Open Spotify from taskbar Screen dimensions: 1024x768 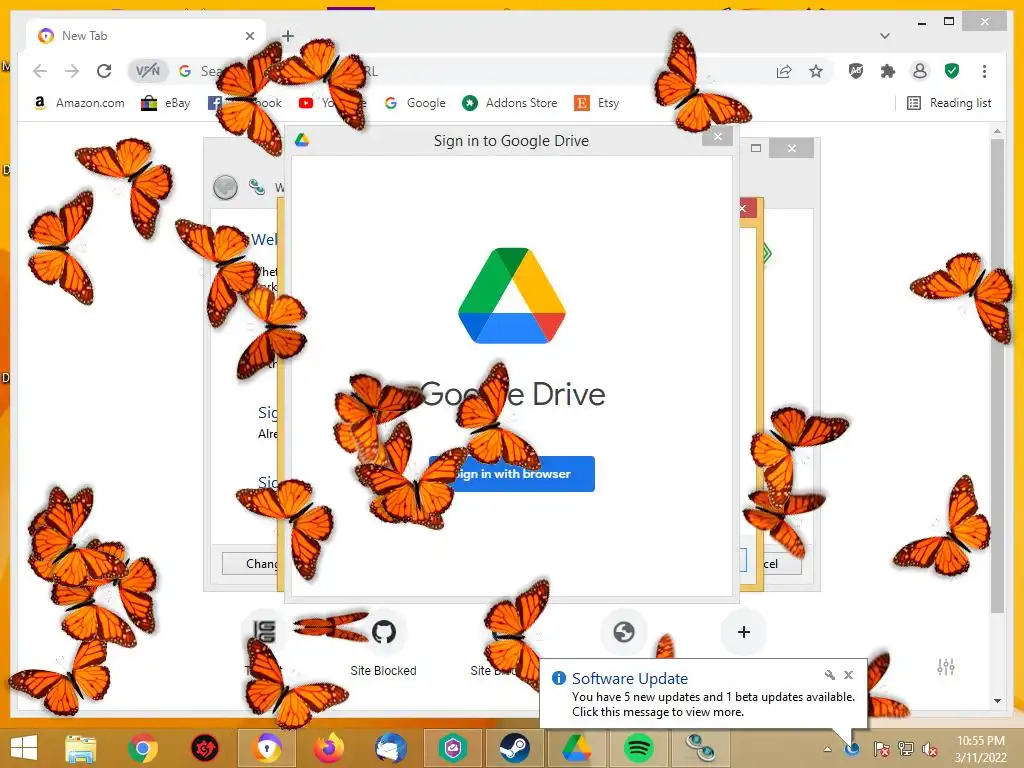click(x=638, y=748)
